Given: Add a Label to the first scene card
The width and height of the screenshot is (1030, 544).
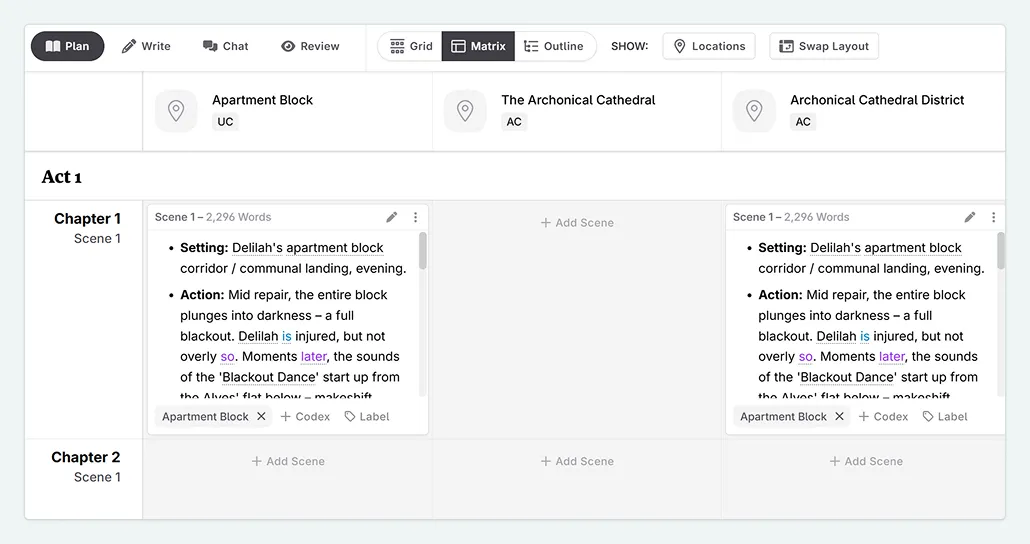Looking at the screenshot, I should tap(367, 417).
